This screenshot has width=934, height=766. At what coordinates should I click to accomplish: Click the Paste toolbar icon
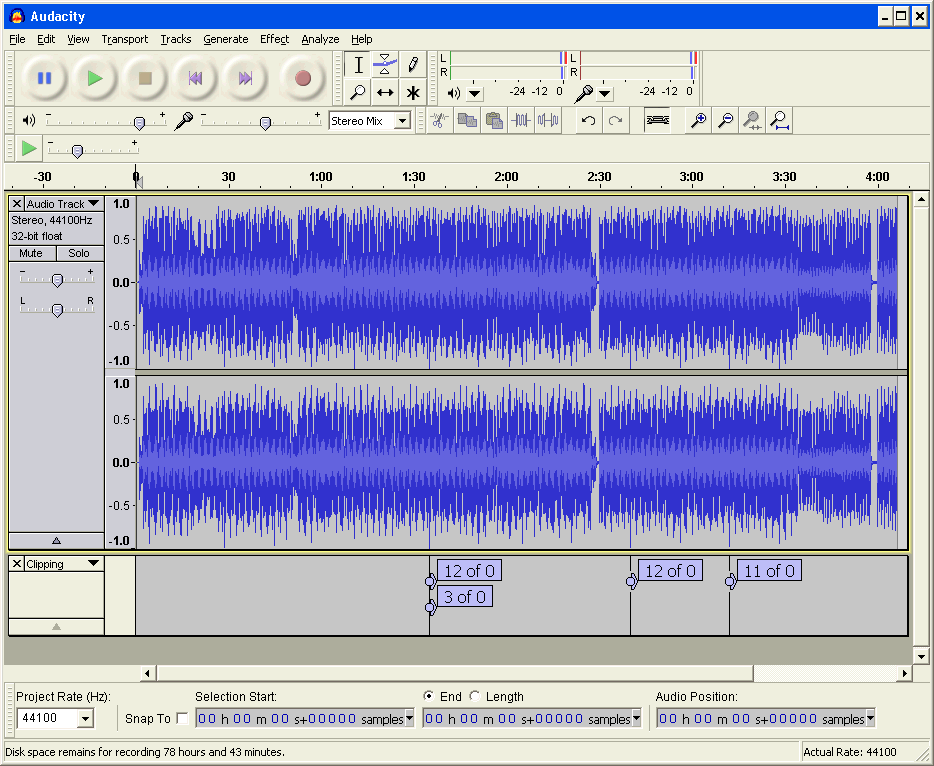coord(494,121)
